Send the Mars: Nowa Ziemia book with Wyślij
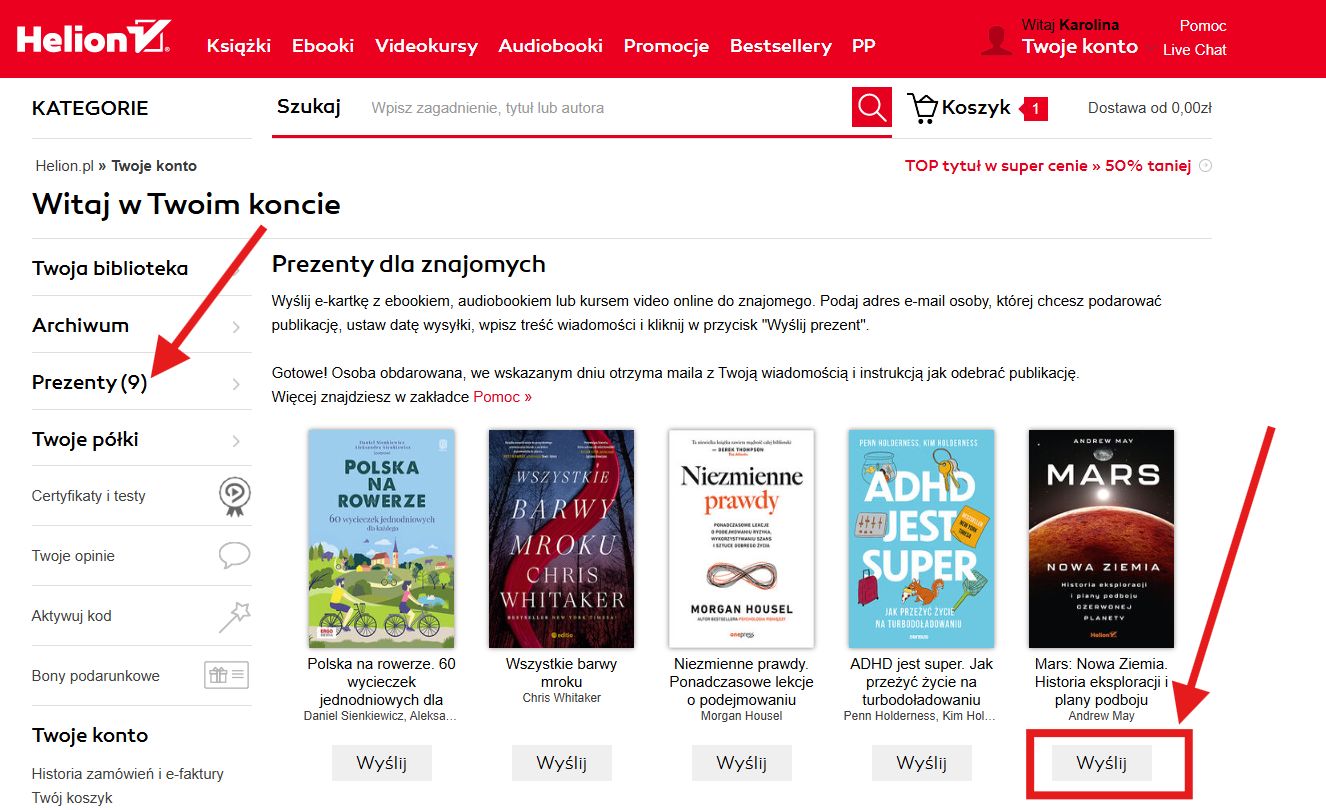 tap(1101, 763)
